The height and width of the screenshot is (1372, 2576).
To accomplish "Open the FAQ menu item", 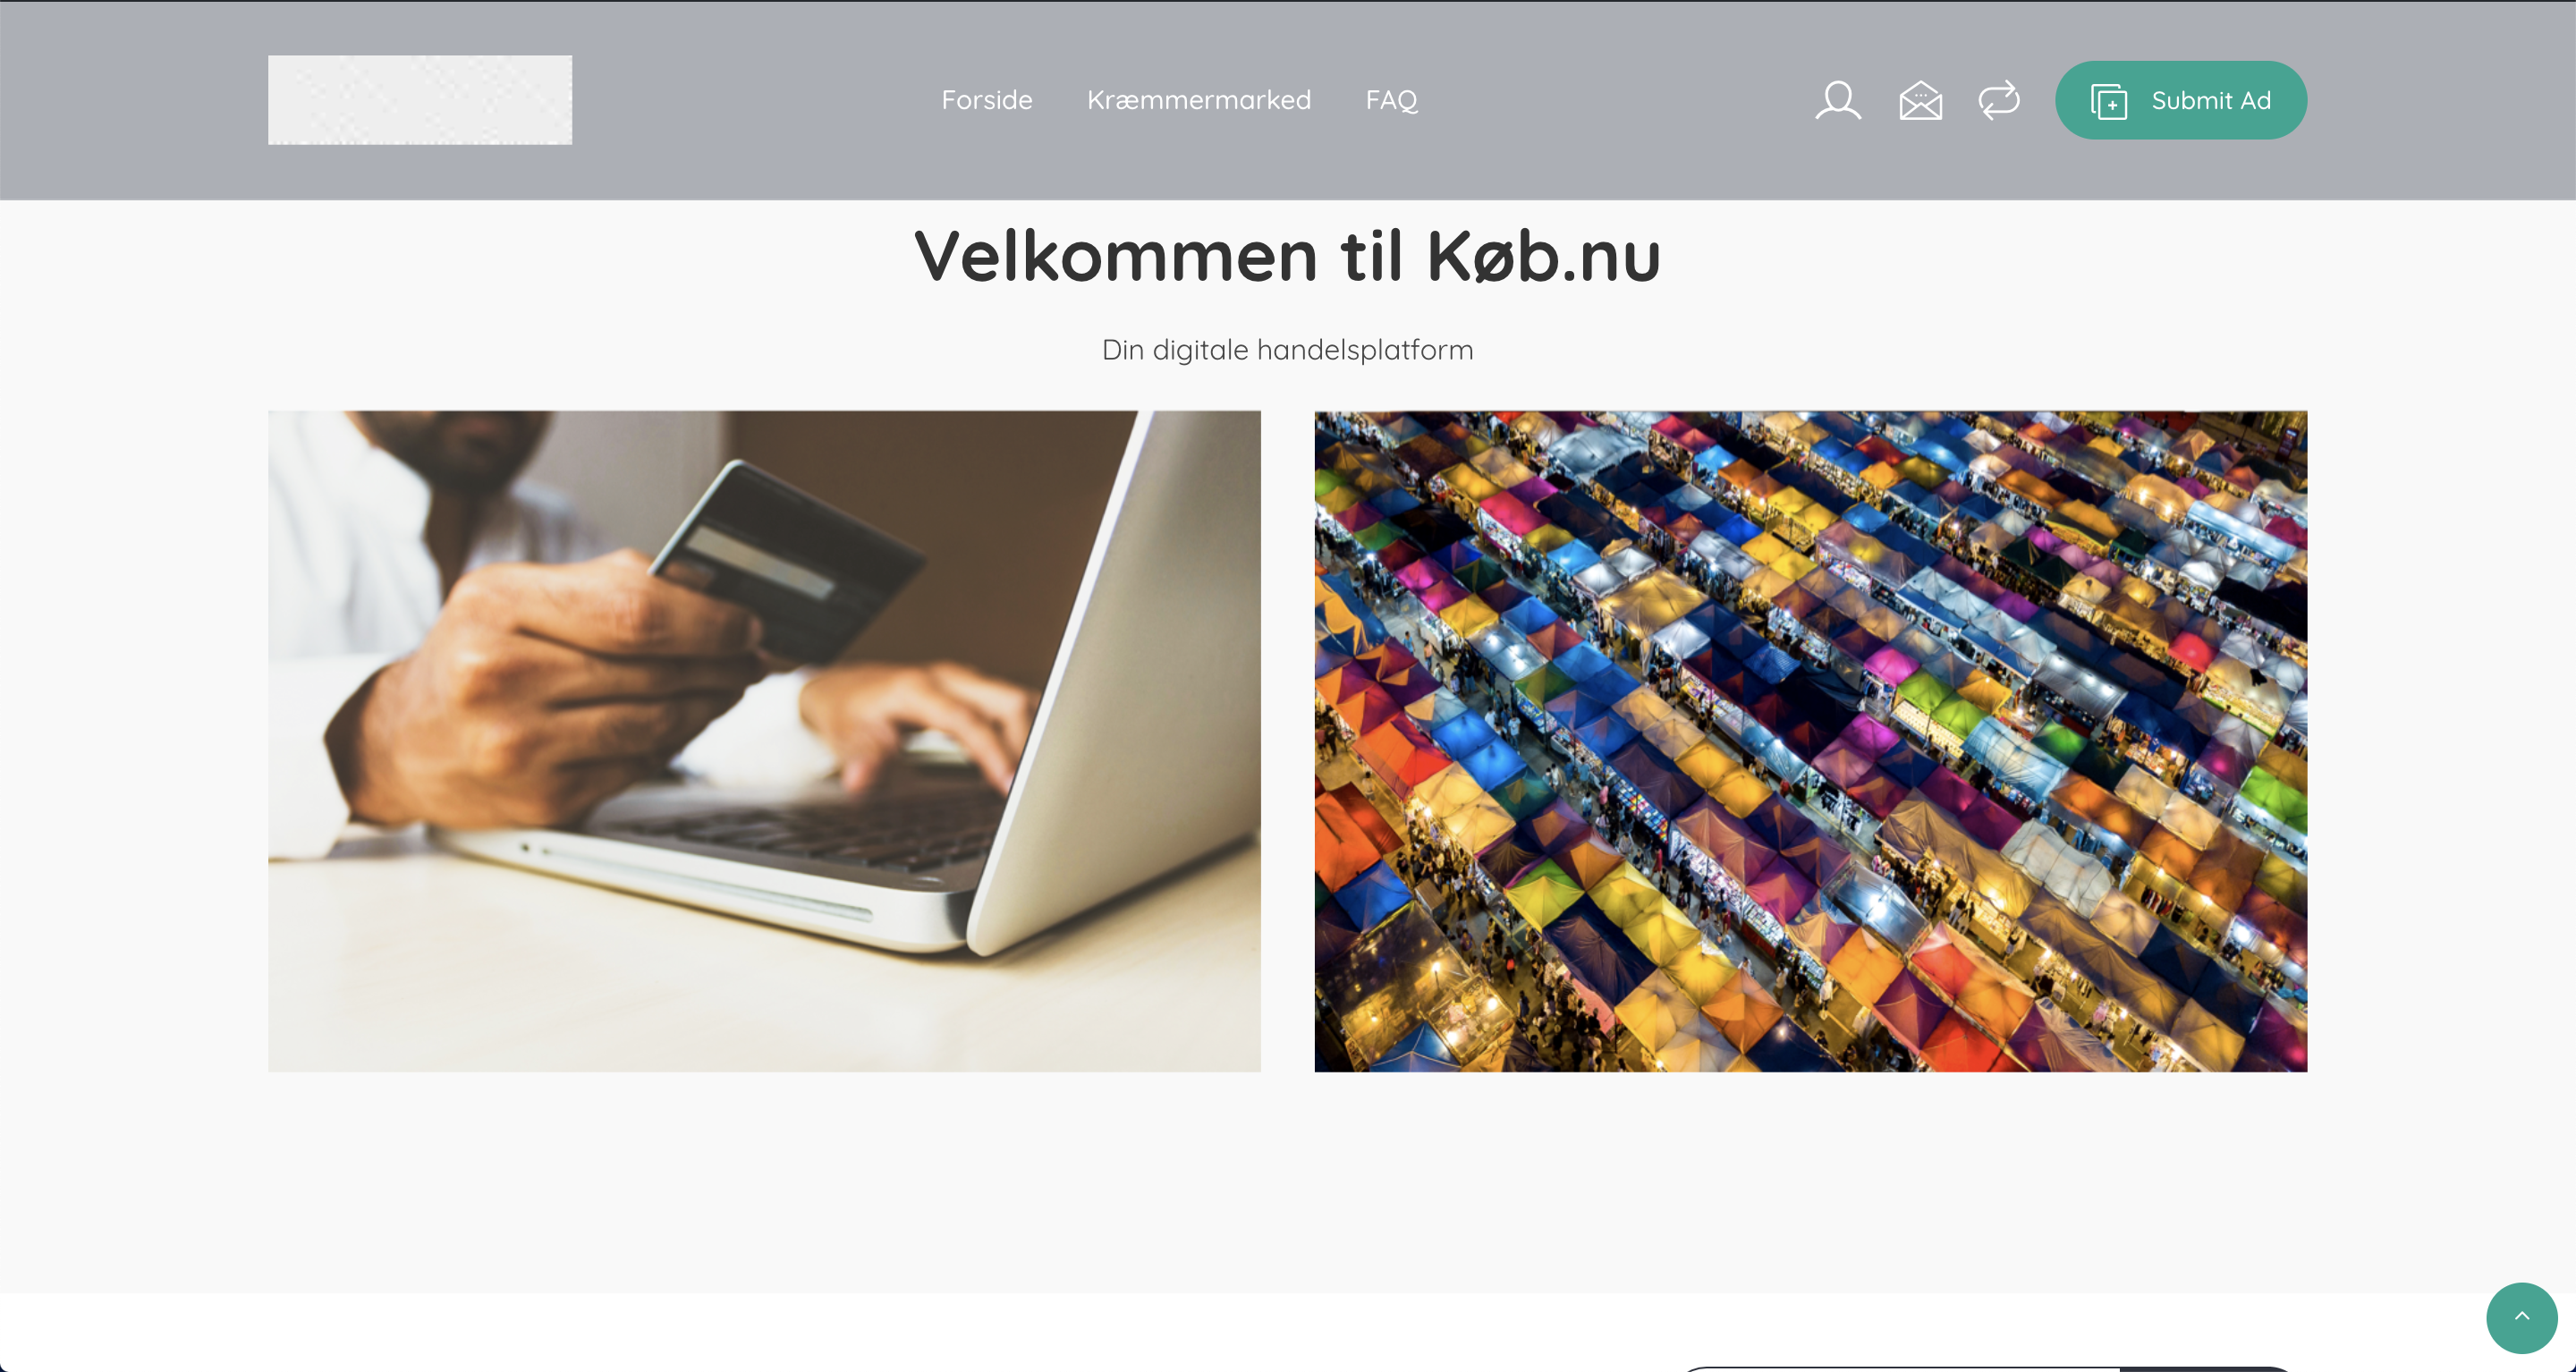I will pyautogui.click(x=1391, y=100).
